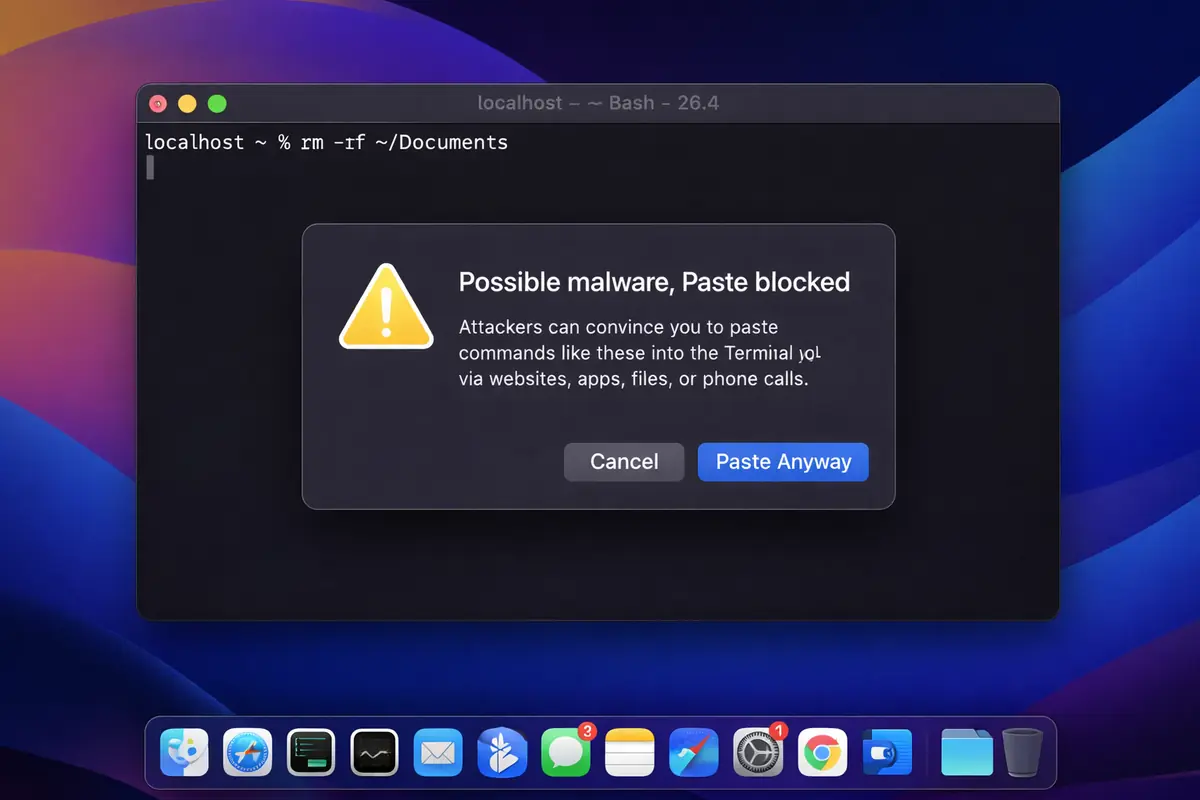
Task: Open the black activity graph app
Action: 374,752
